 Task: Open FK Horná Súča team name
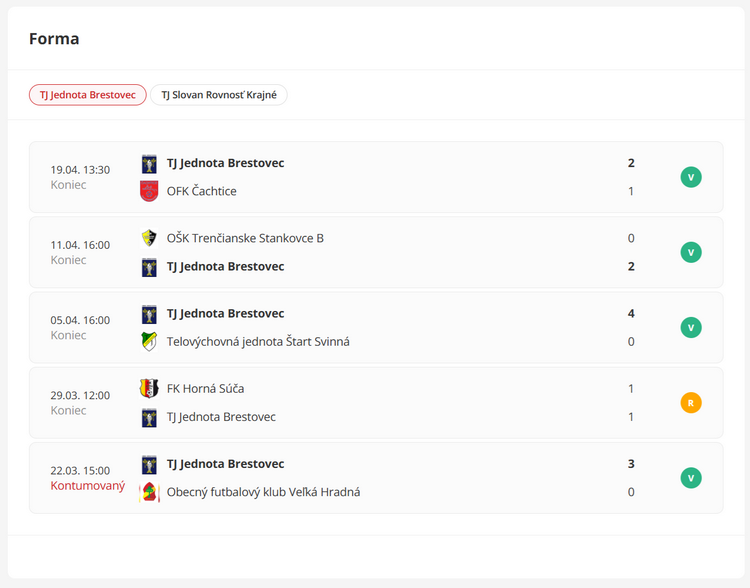tap(205, 388)
